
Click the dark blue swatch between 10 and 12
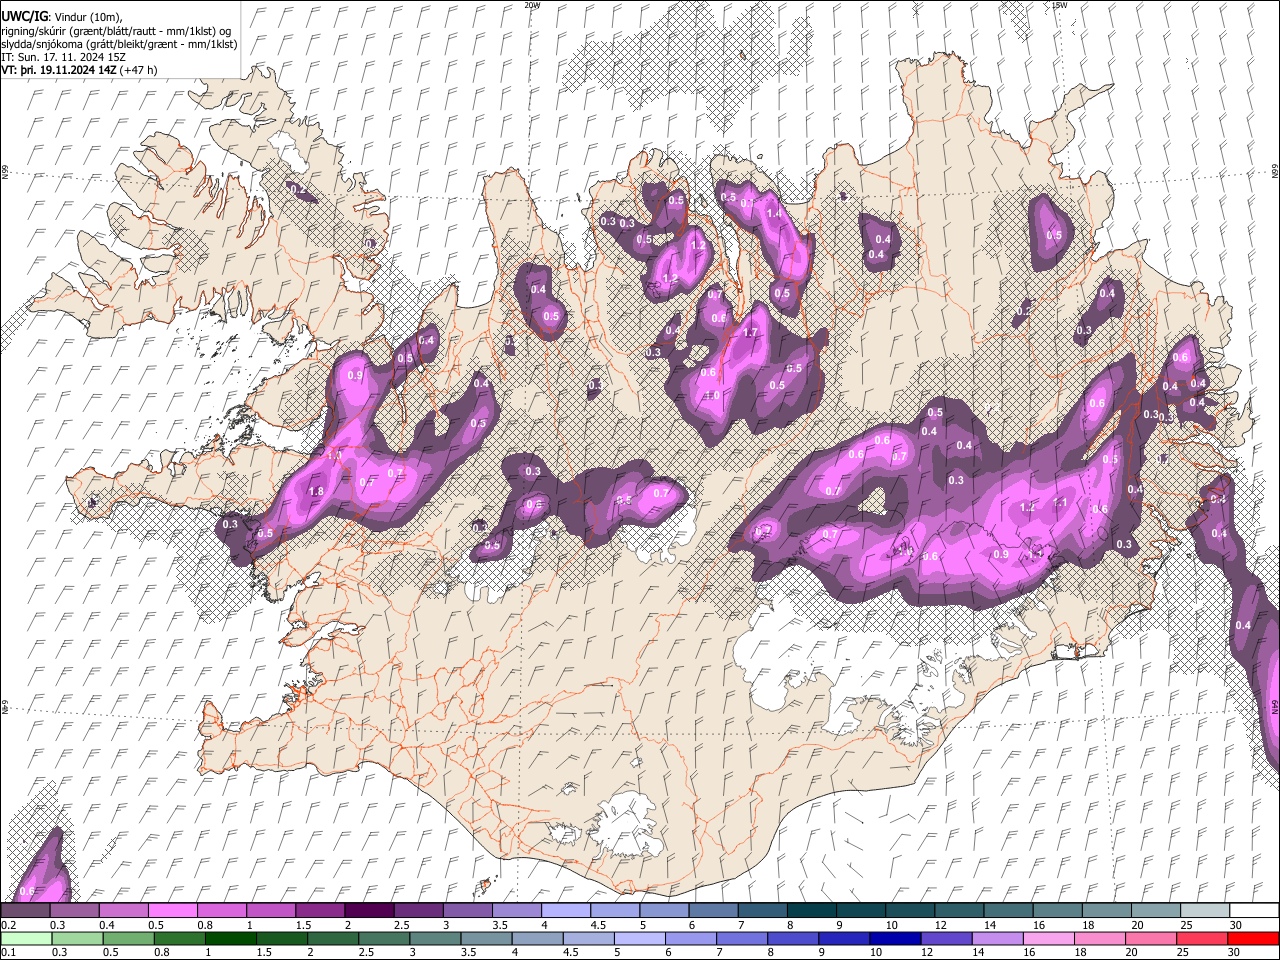pyautogui.click(x=895, y=938)
